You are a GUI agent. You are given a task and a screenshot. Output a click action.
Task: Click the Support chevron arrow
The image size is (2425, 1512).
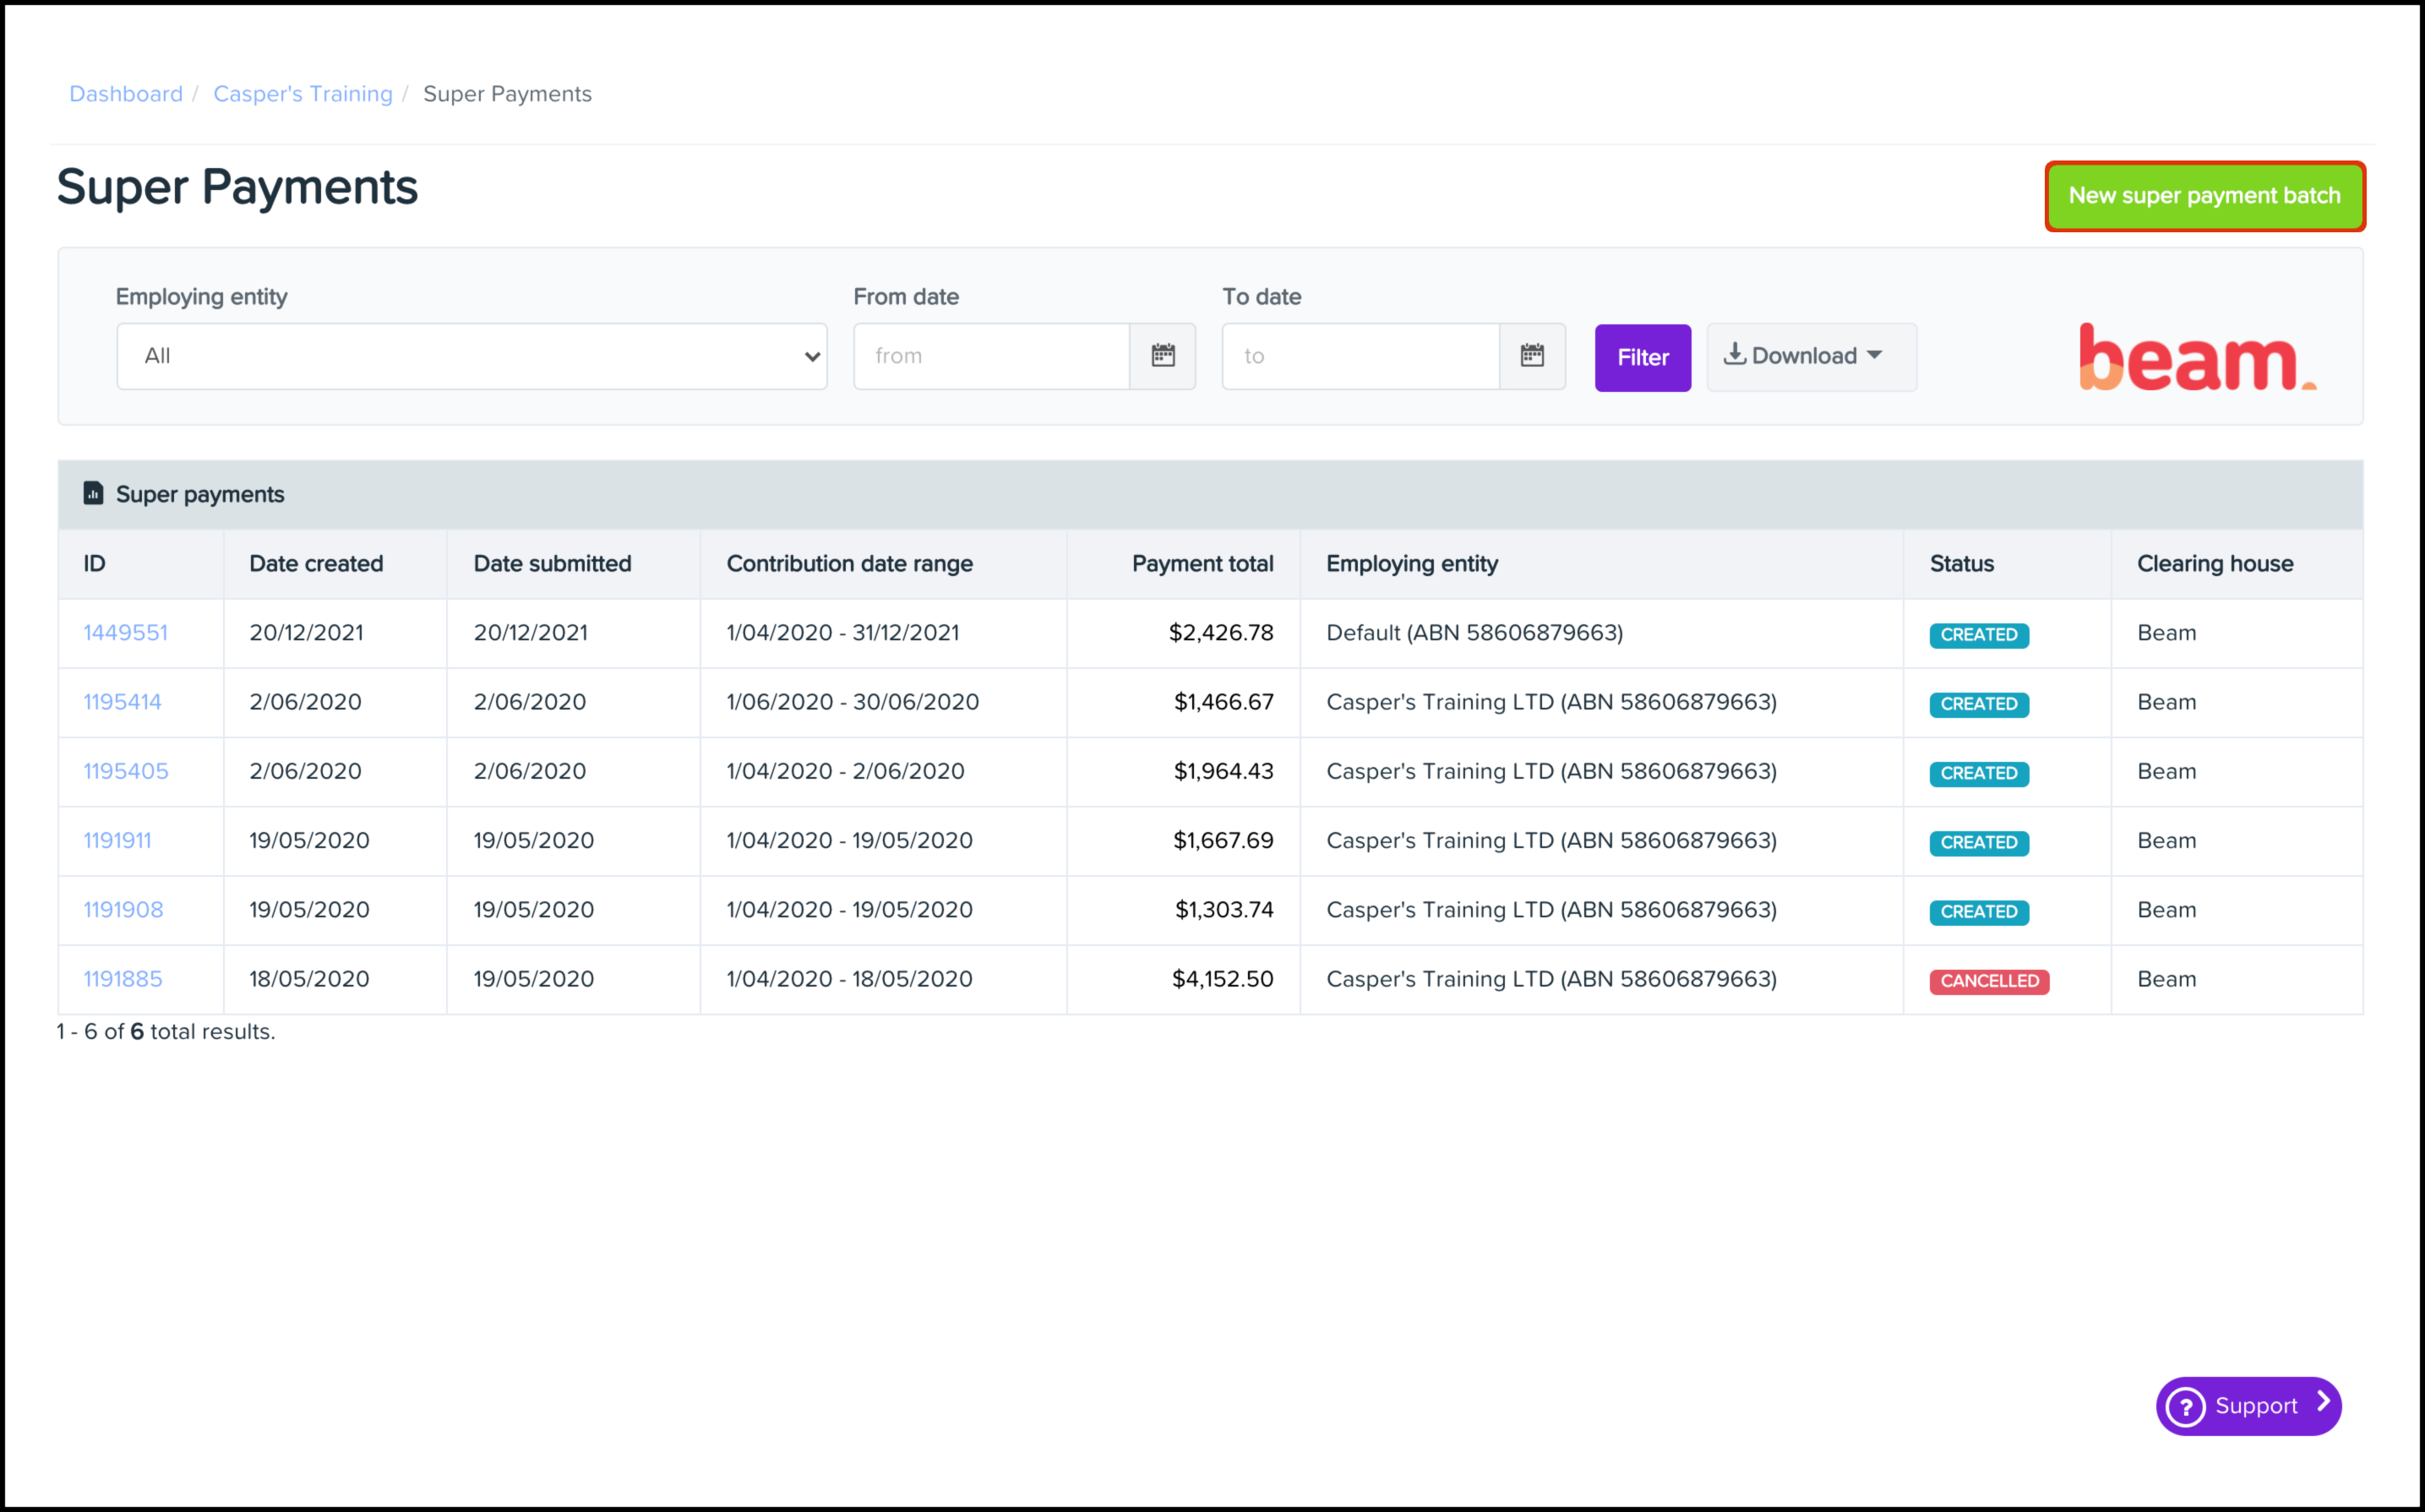point(2323,1402)
